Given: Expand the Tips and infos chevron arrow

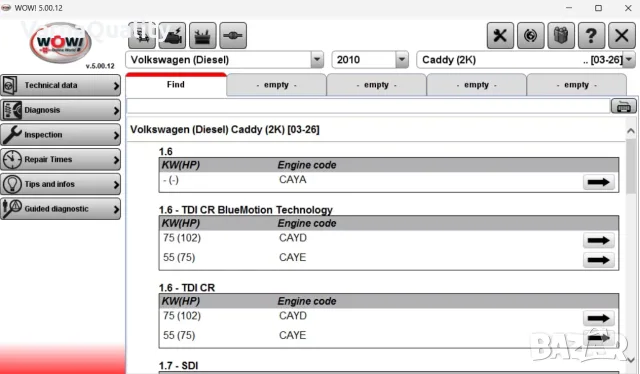Looking at the screenshot, I should [116, 185].
